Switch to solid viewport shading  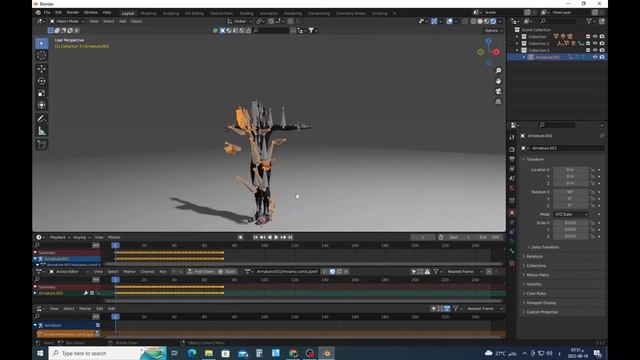pyautogui.click(x=480, y=21)
